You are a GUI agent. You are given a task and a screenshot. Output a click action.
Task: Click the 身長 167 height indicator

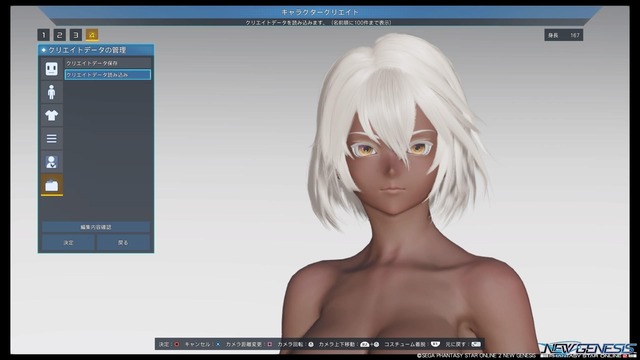point(564,35)
